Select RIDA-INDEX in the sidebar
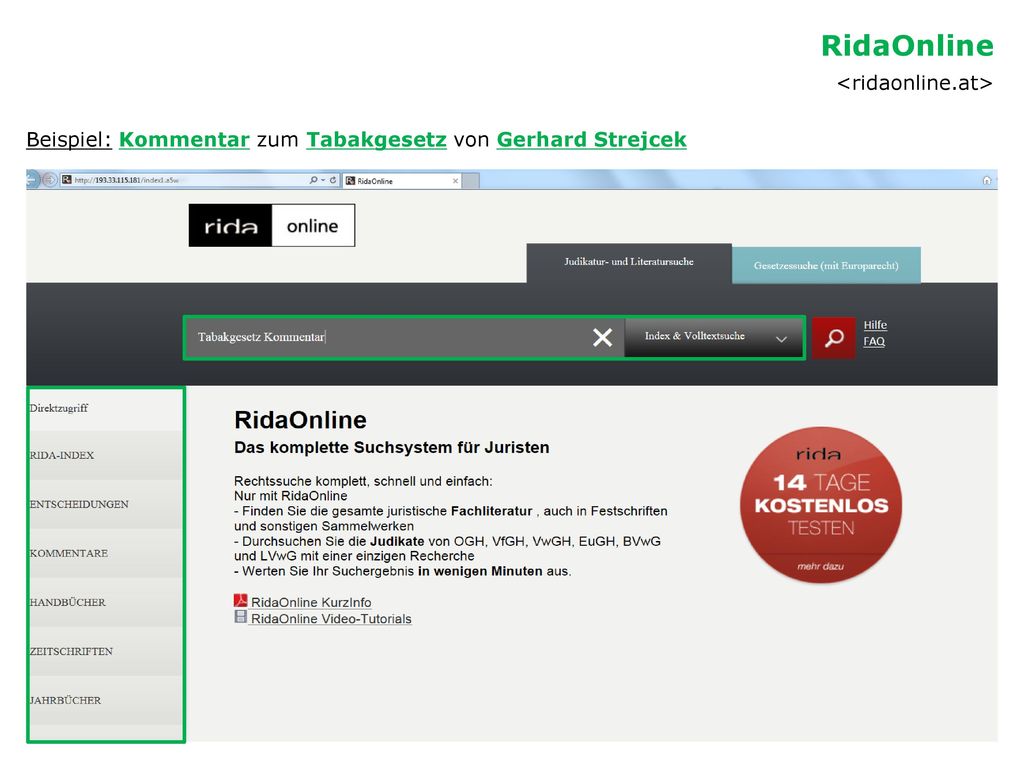 (x=105, y=455)
